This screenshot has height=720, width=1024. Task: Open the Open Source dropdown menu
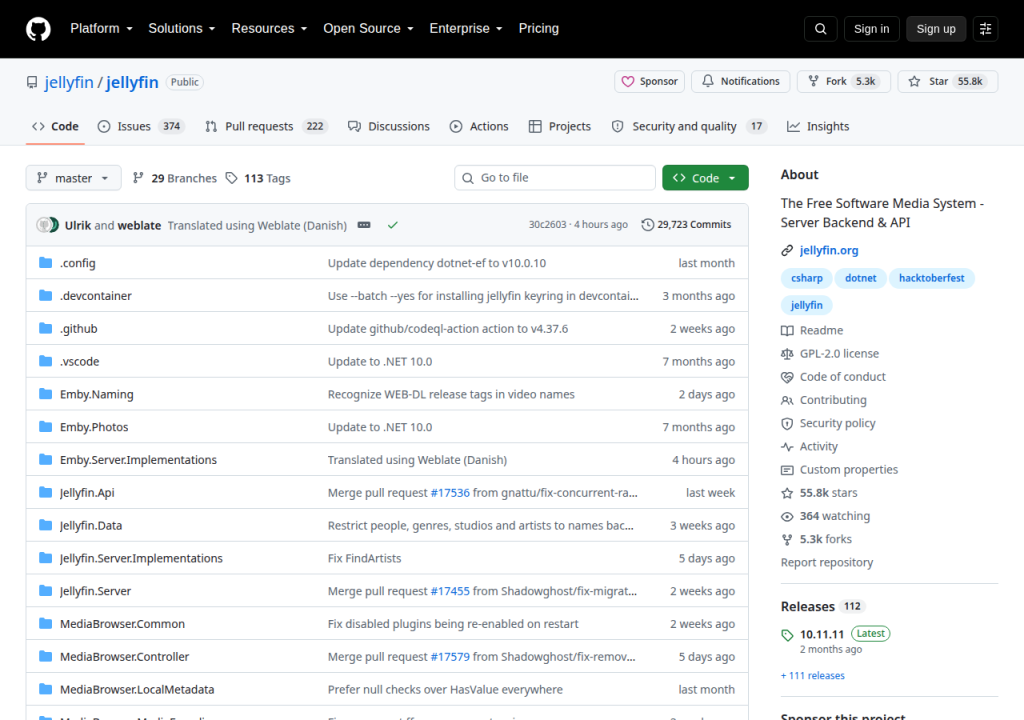pos(368,29)
